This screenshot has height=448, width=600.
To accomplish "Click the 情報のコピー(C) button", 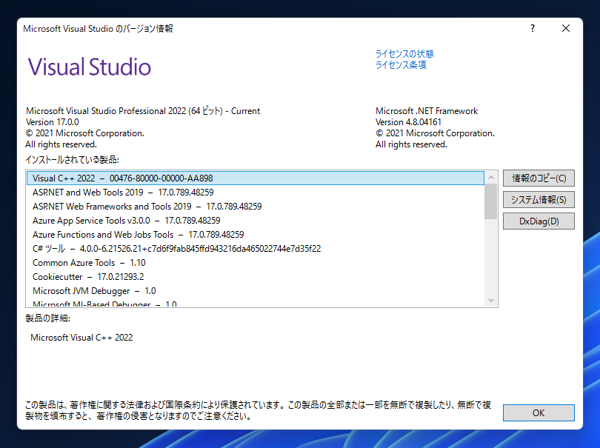I will (x=539, y=178).
